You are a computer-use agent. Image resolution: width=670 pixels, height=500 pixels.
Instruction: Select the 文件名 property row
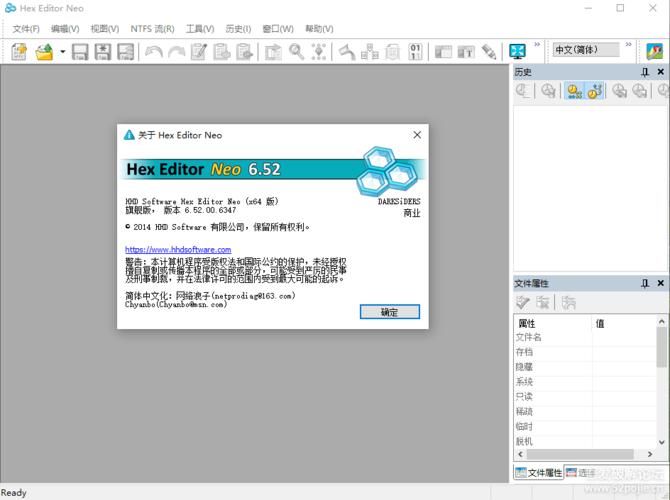(x=585, y=337)
